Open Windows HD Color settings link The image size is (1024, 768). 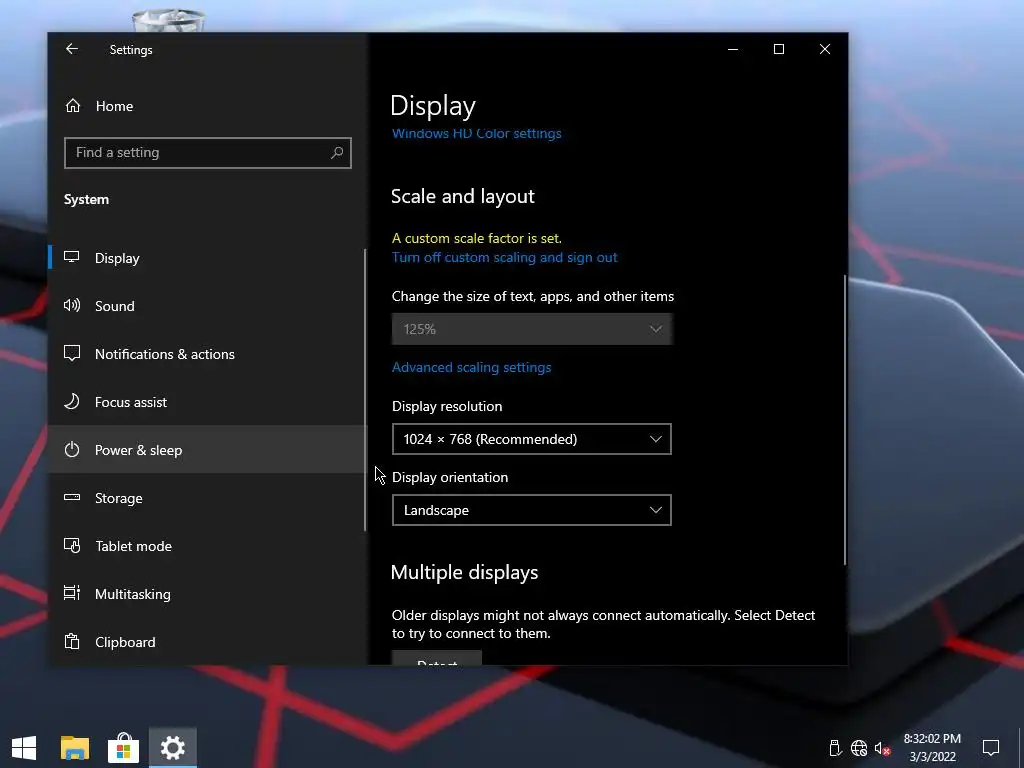pos(476,134)
